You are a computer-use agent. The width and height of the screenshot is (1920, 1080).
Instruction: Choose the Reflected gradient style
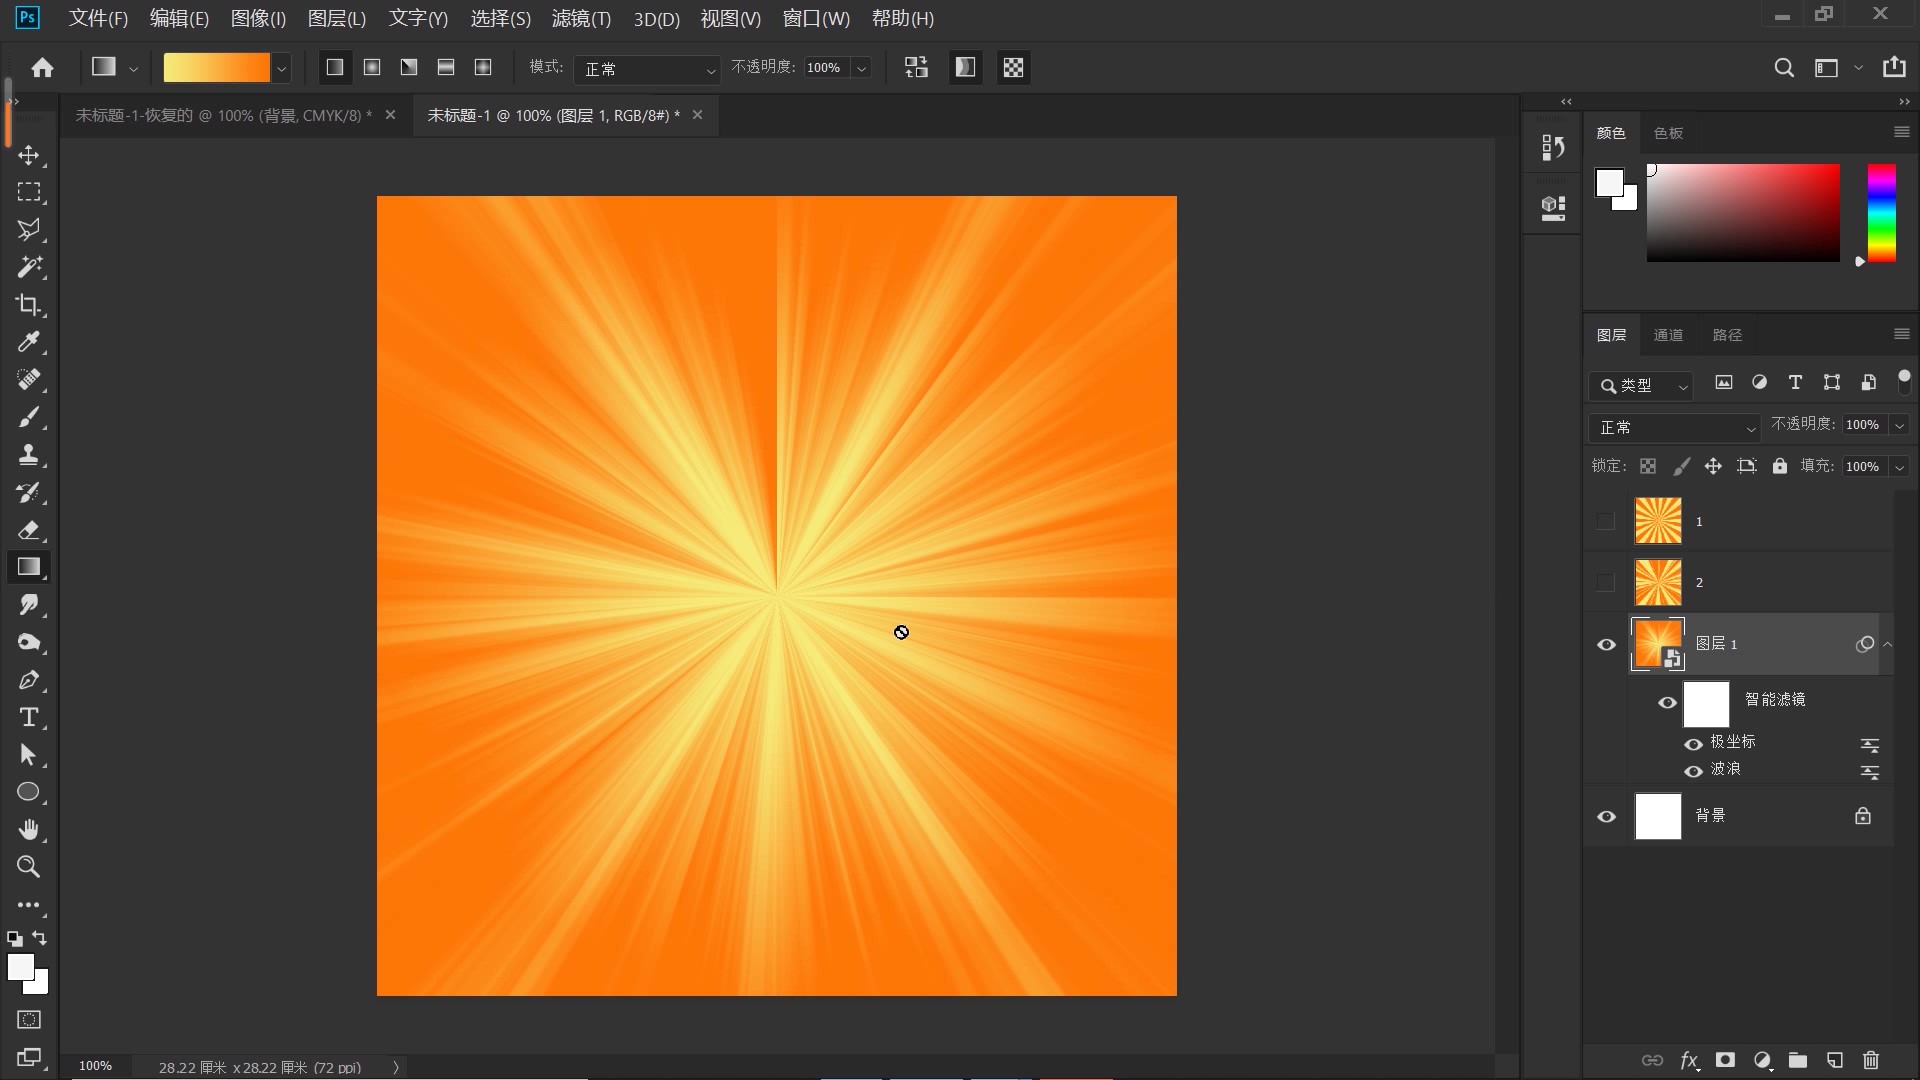[x=446, y=67]
